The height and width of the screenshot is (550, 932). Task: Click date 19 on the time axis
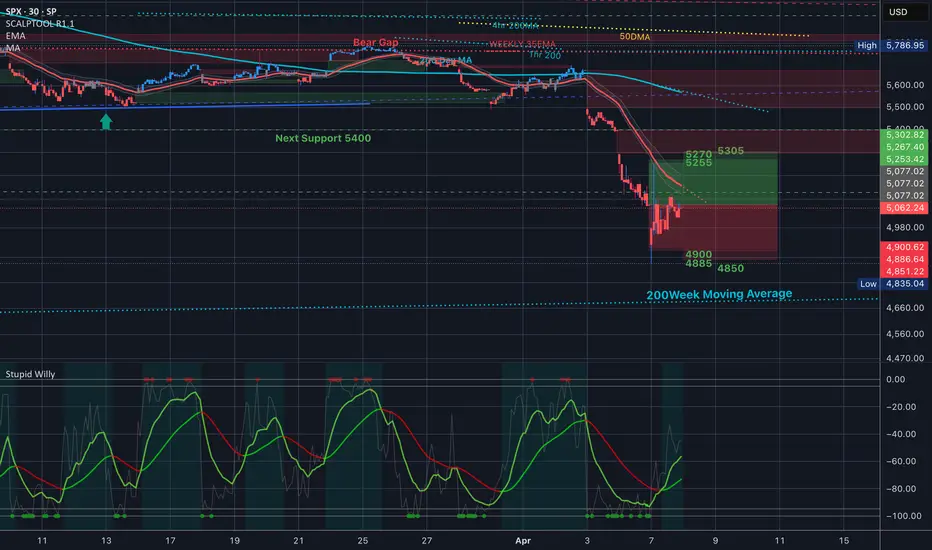click(x=234, y=540)
